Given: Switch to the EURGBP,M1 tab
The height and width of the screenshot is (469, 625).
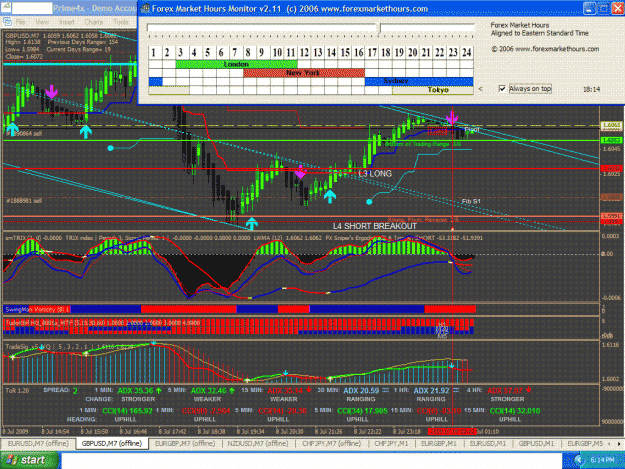Looking at the screenshot, I should (x=439, y=443).
